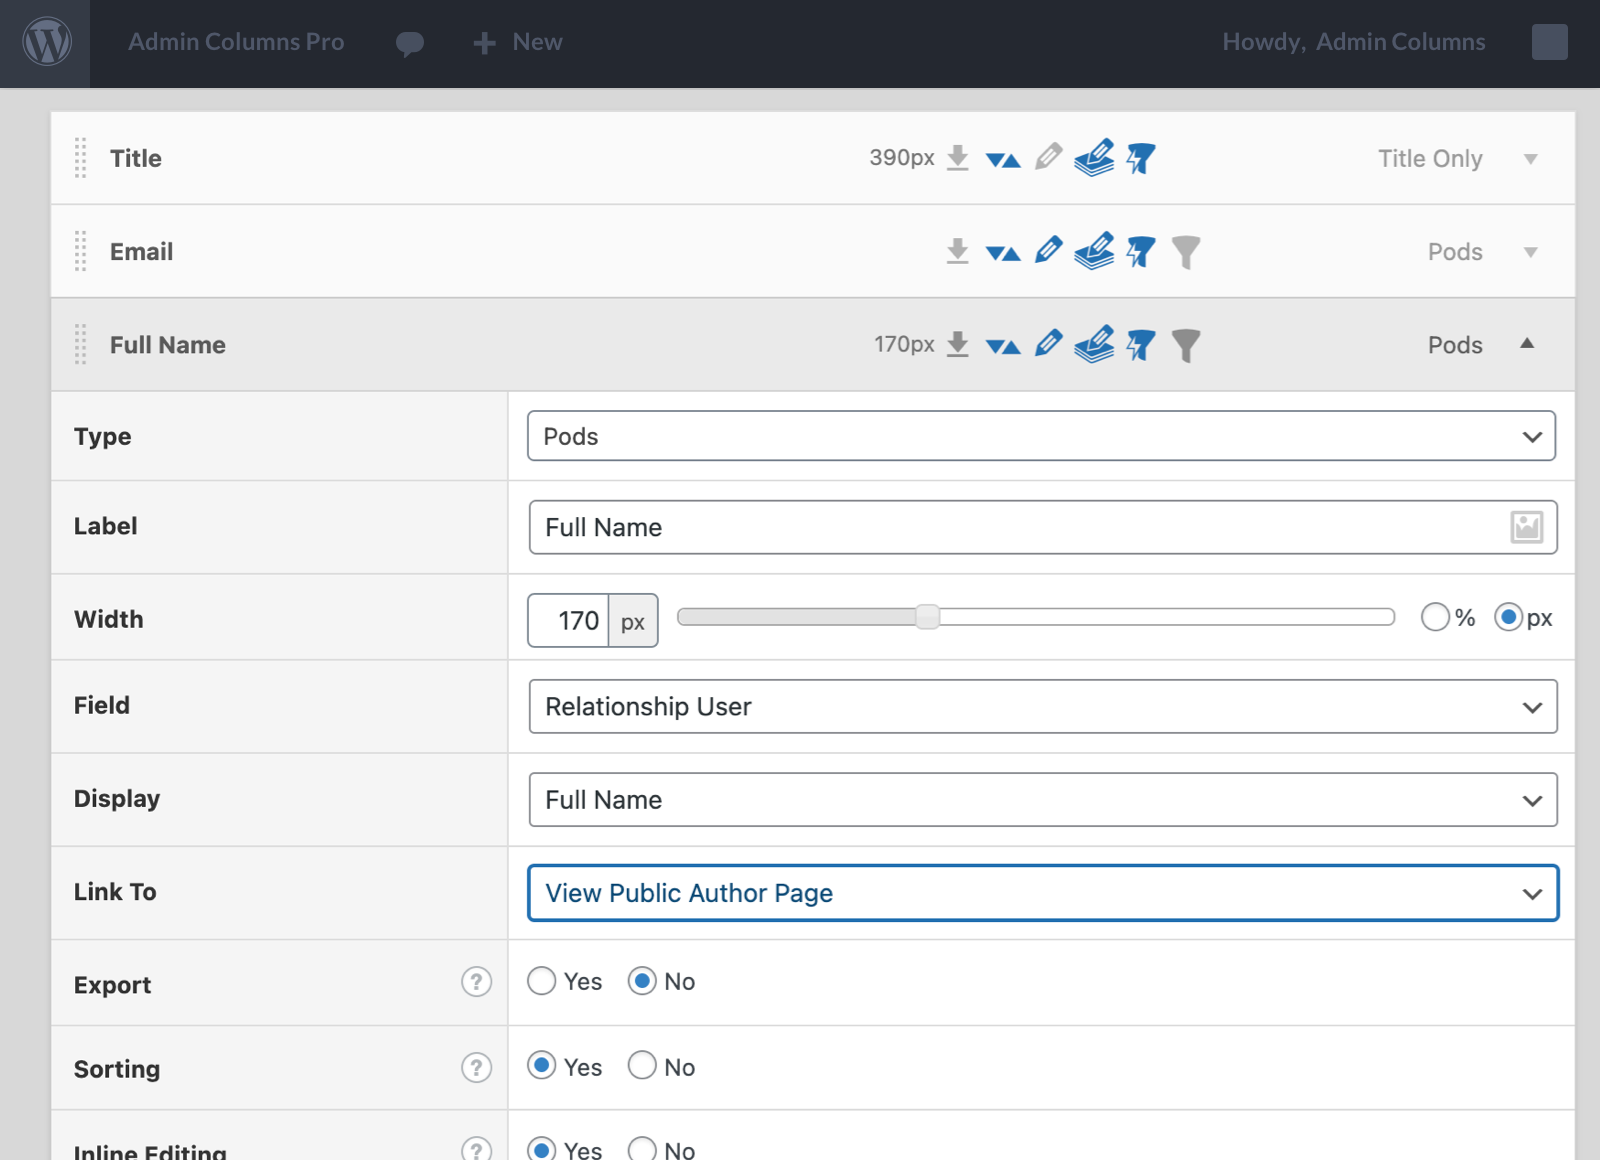Select percent width unit radio
Screen dimensions: 1600x1160
pyautogui.click(x=1435, y=617)
